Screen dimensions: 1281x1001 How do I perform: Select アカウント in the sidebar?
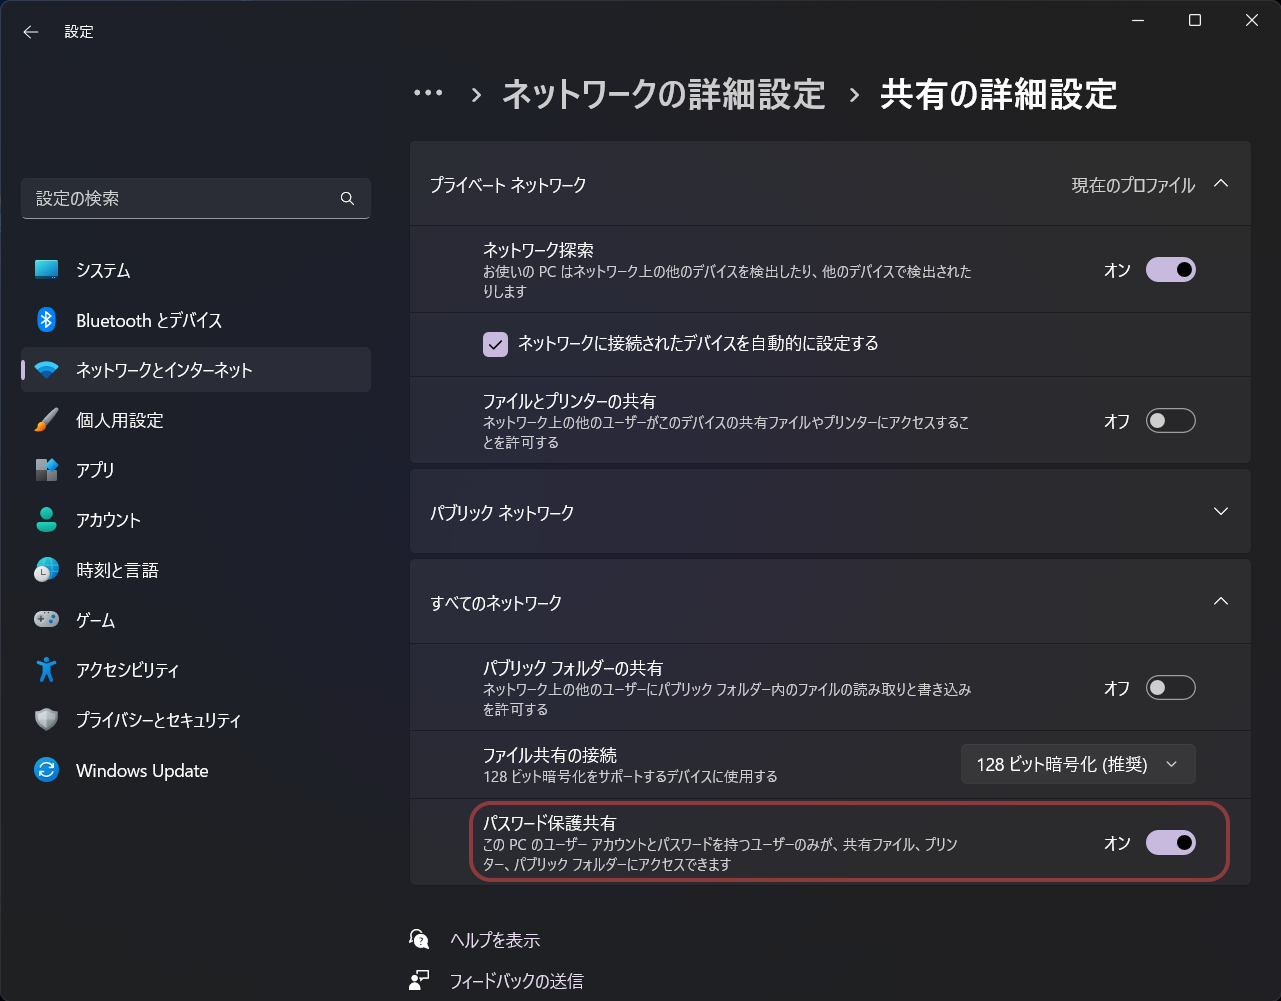(x=108, y=520)
